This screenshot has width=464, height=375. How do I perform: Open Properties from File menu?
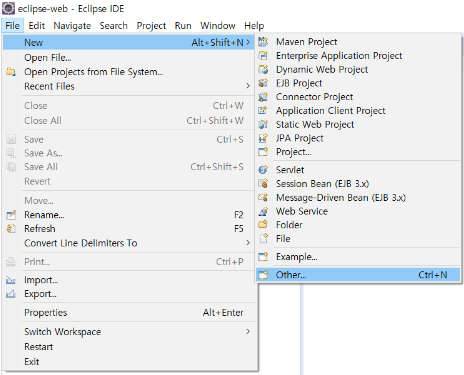tap(129, 313)
